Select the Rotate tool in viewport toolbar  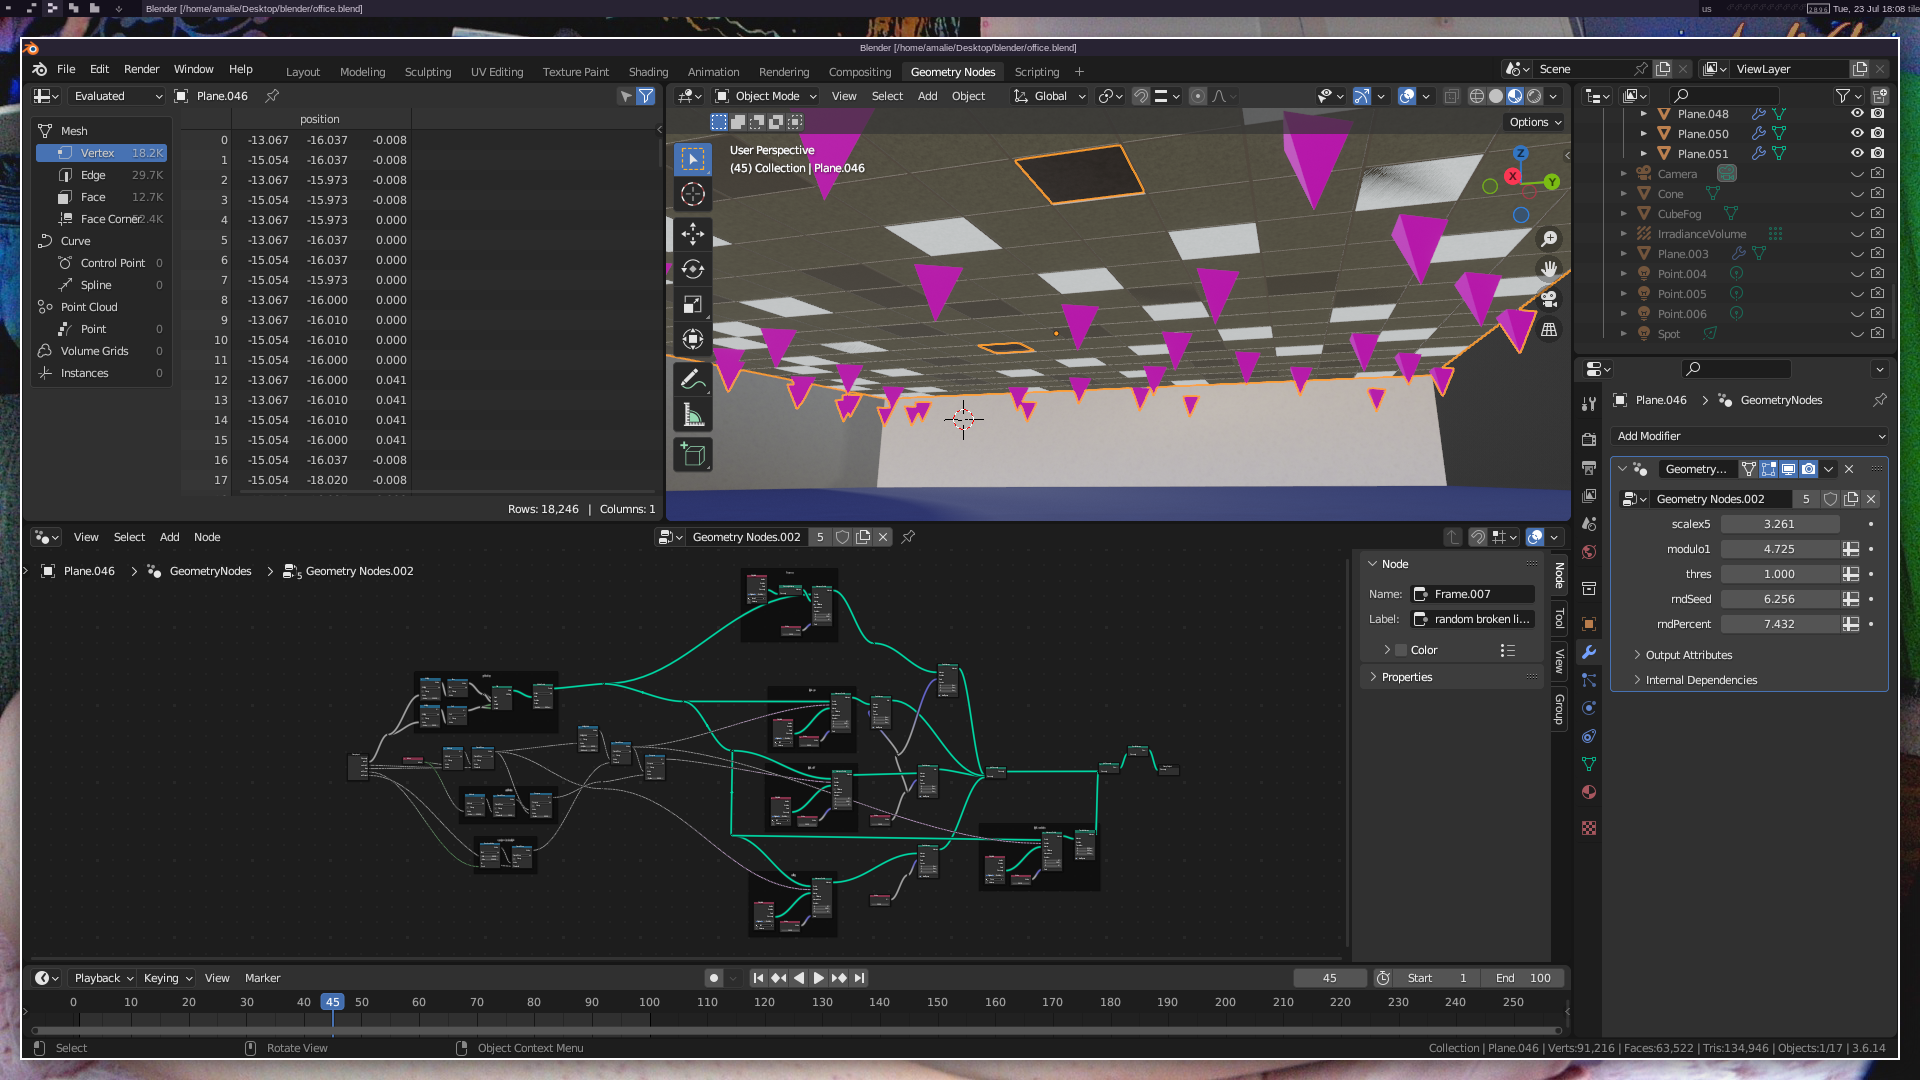coord(693,269)
